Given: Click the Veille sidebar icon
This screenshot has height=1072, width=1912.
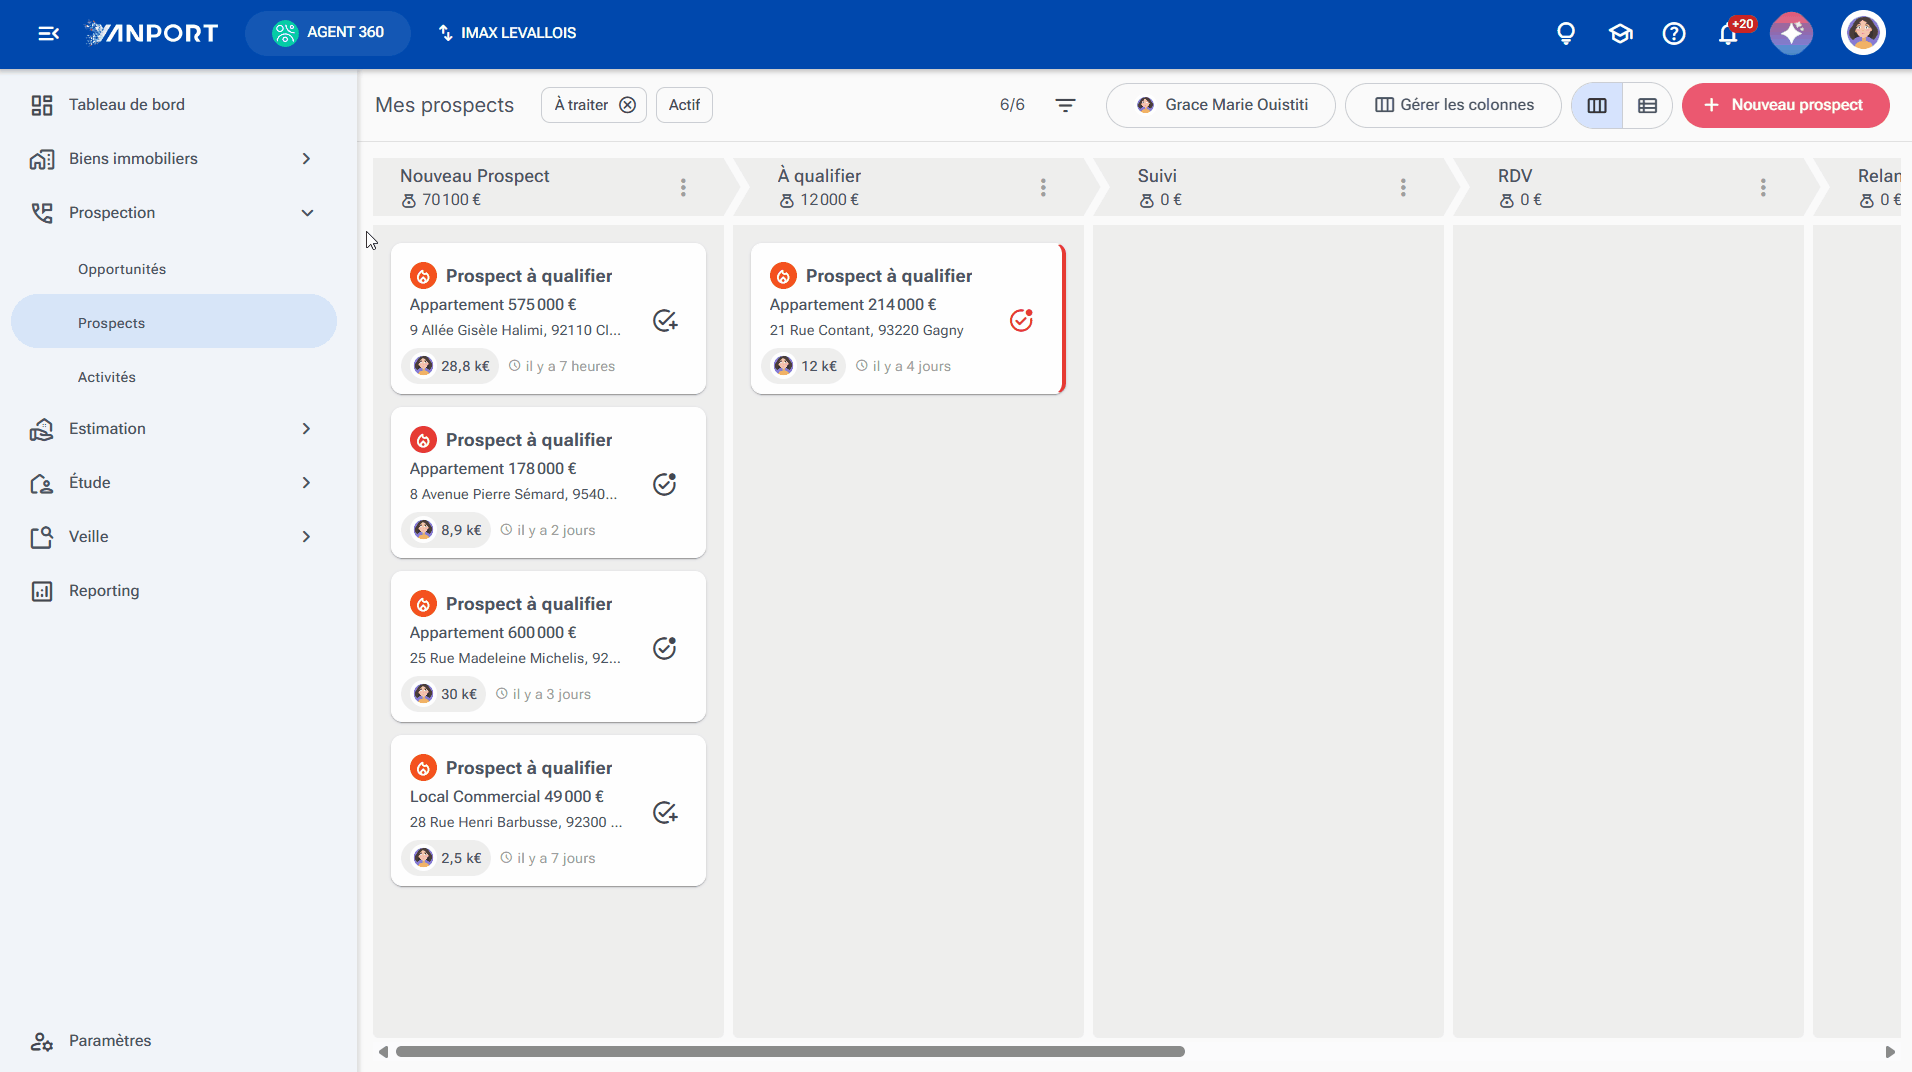Looking at the screenshot, I should point(41,537).
